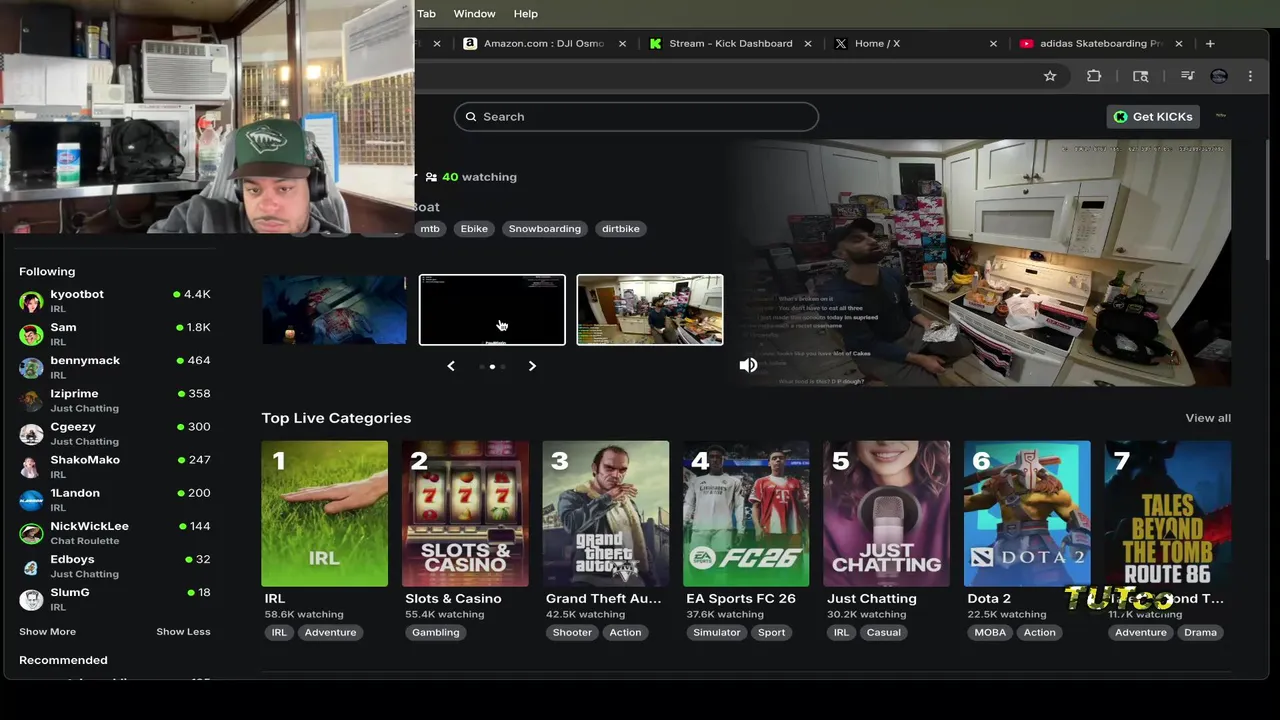Click the Gambling tag under Slots & Casino
Screen dimensions: 1280x720
pos(436,632)
